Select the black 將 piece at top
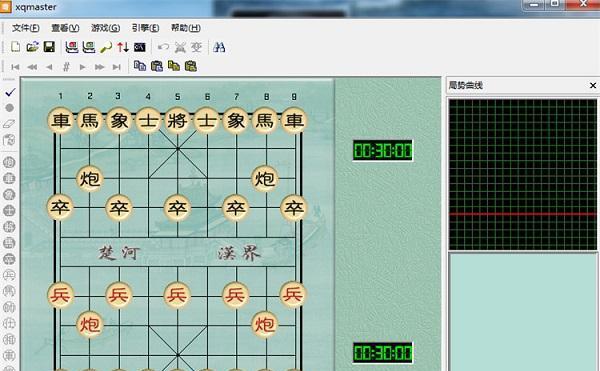Image resolution: width=600 pixels, height=371 pixels. [177, 120]
